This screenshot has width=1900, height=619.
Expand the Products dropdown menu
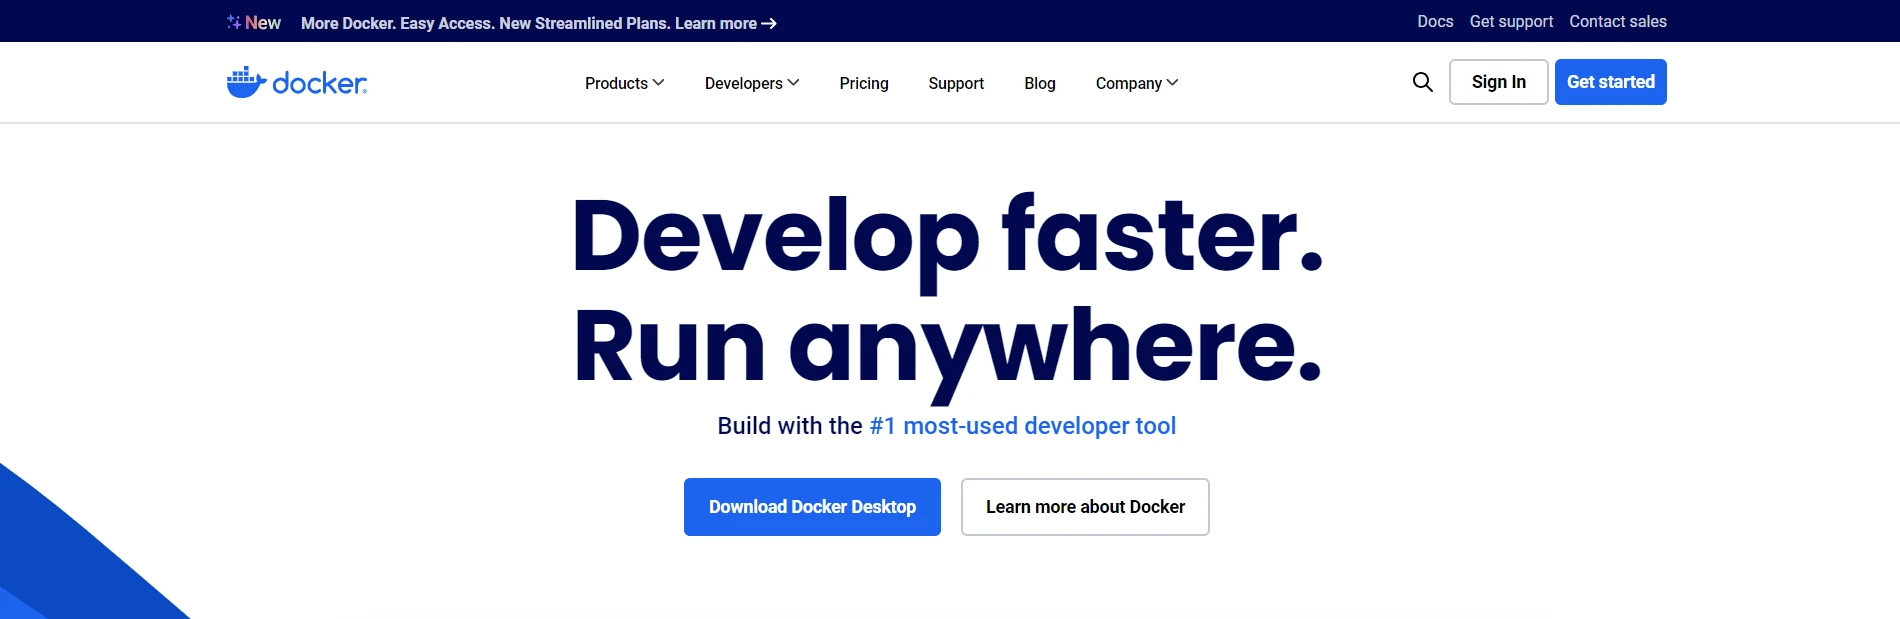pos(624,83)
